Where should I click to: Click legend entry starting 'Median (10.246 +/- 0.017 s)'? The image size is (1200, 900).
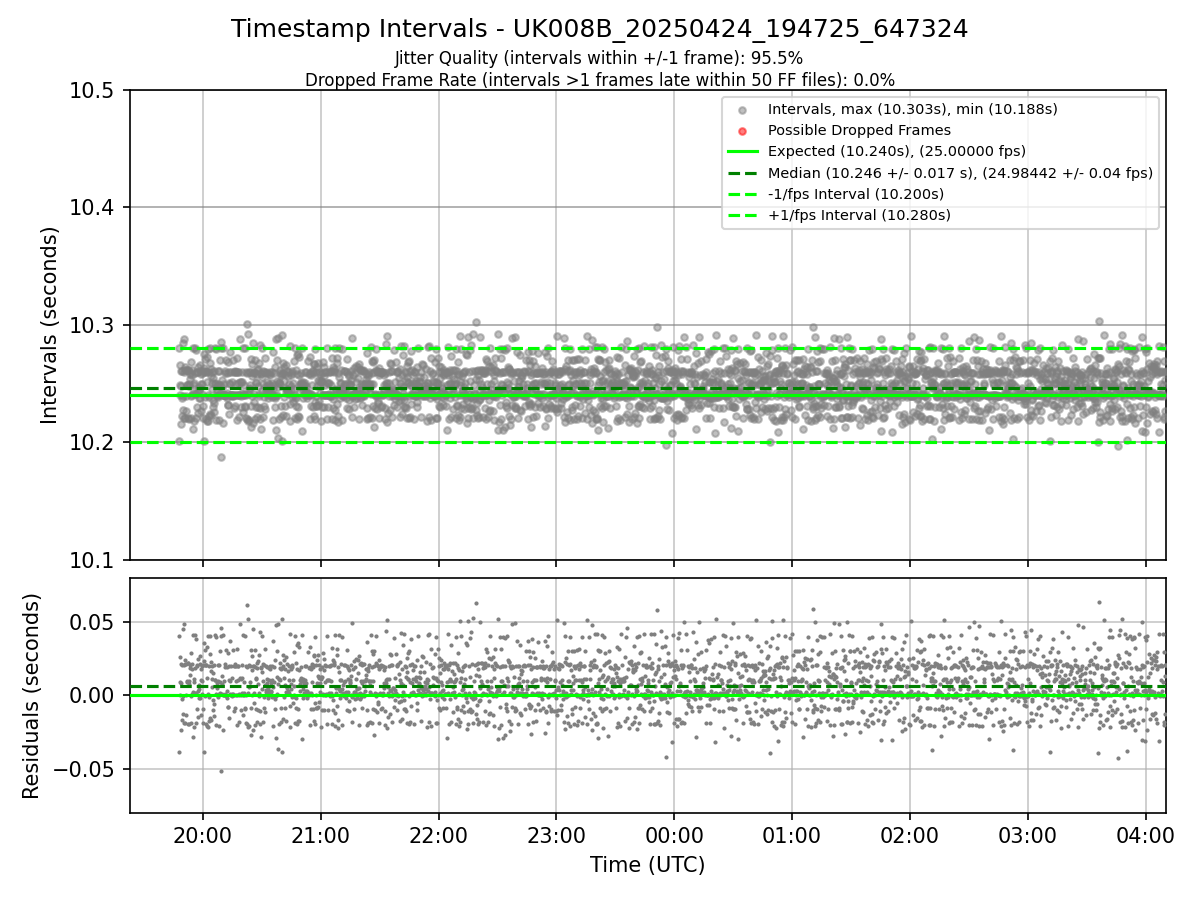coord(960,173)
